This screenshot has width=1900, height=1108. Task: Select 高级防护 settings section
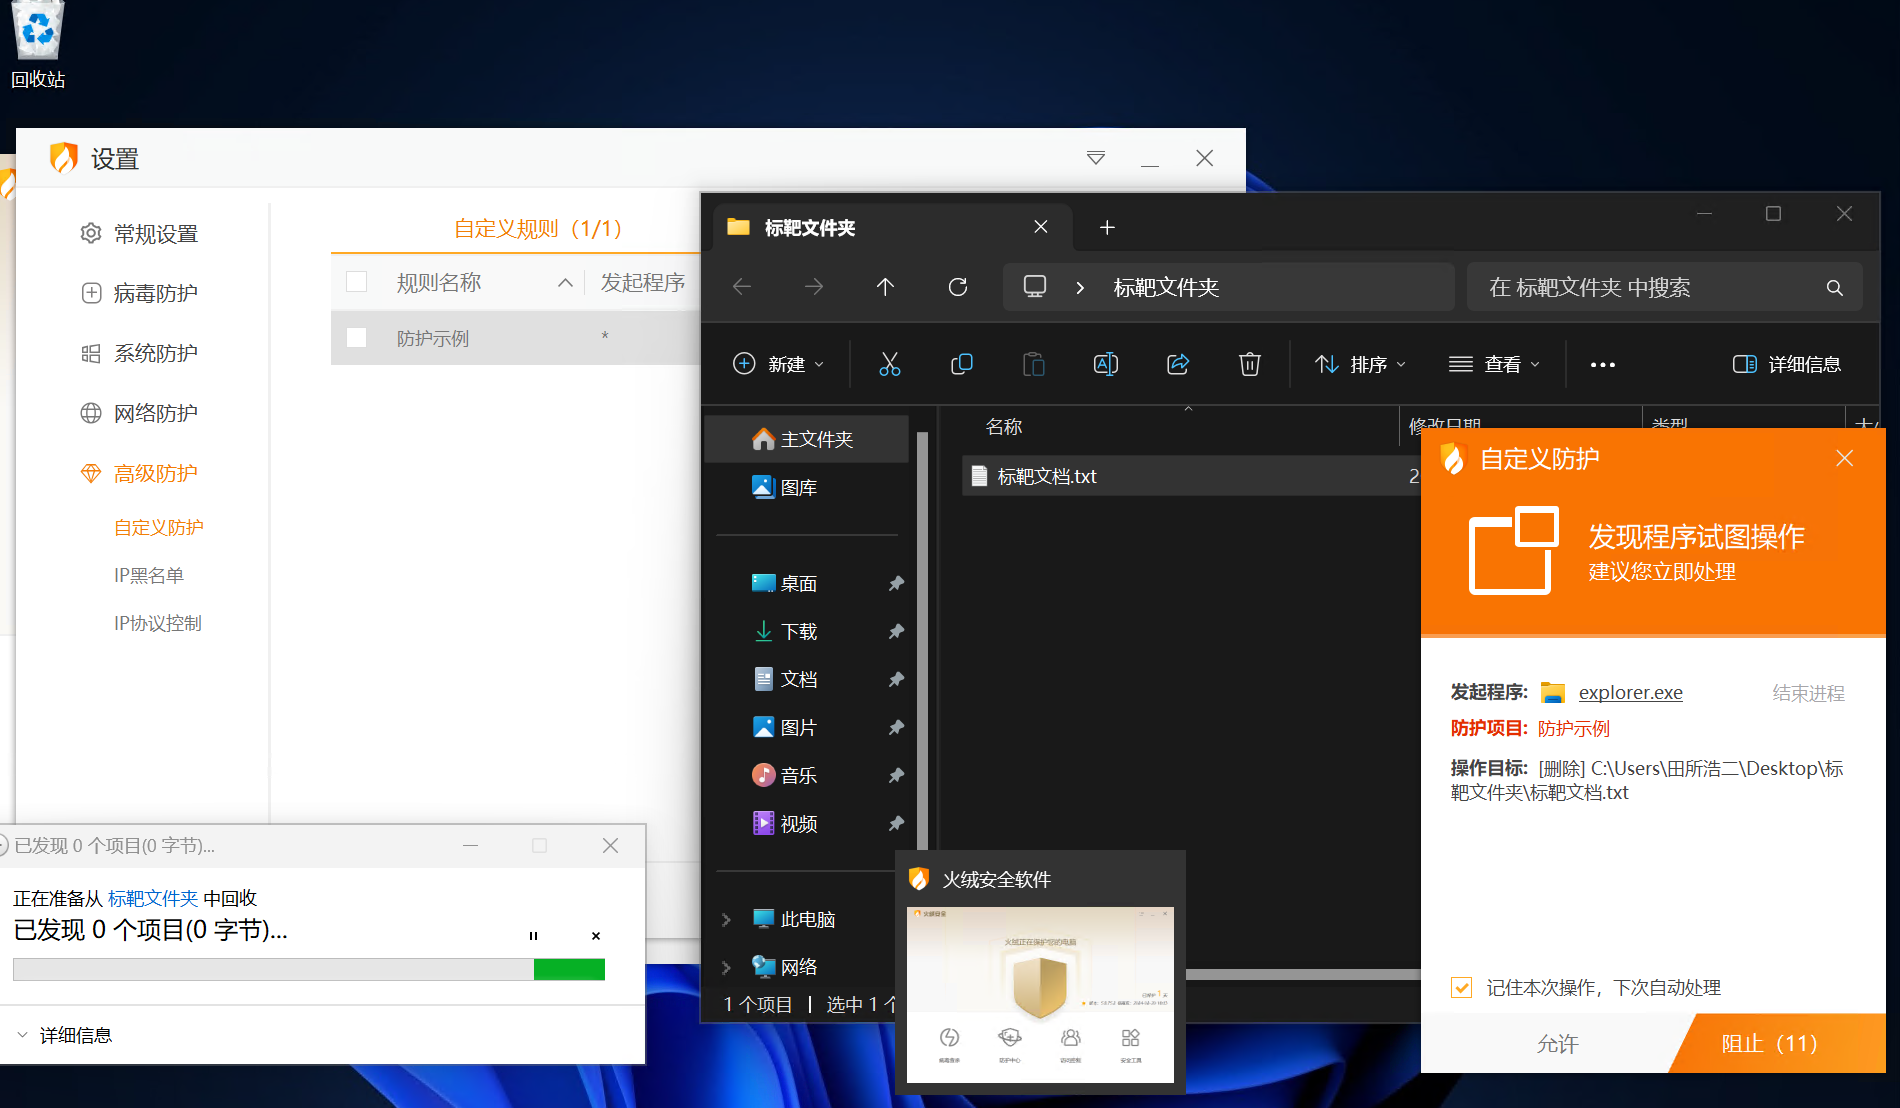coord(139,473)
